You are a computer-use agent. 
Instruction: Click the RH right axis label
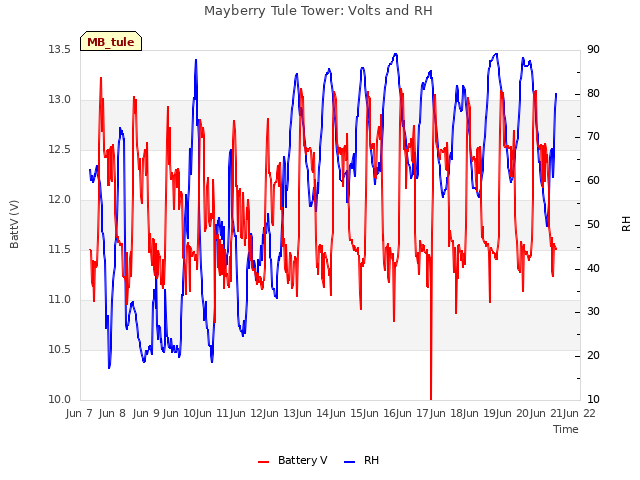point(626,224)
